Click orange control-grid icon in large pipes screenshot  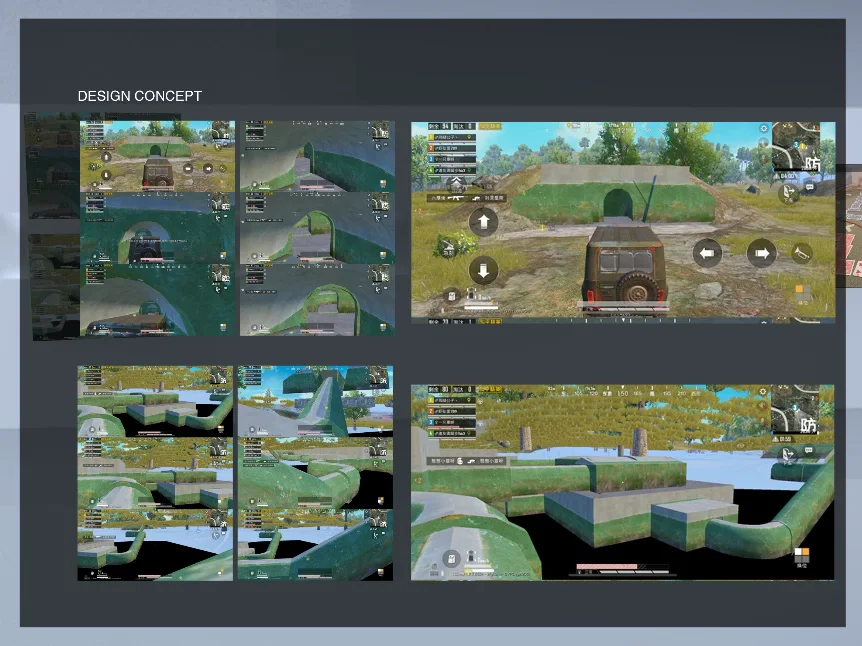[802, 555]
